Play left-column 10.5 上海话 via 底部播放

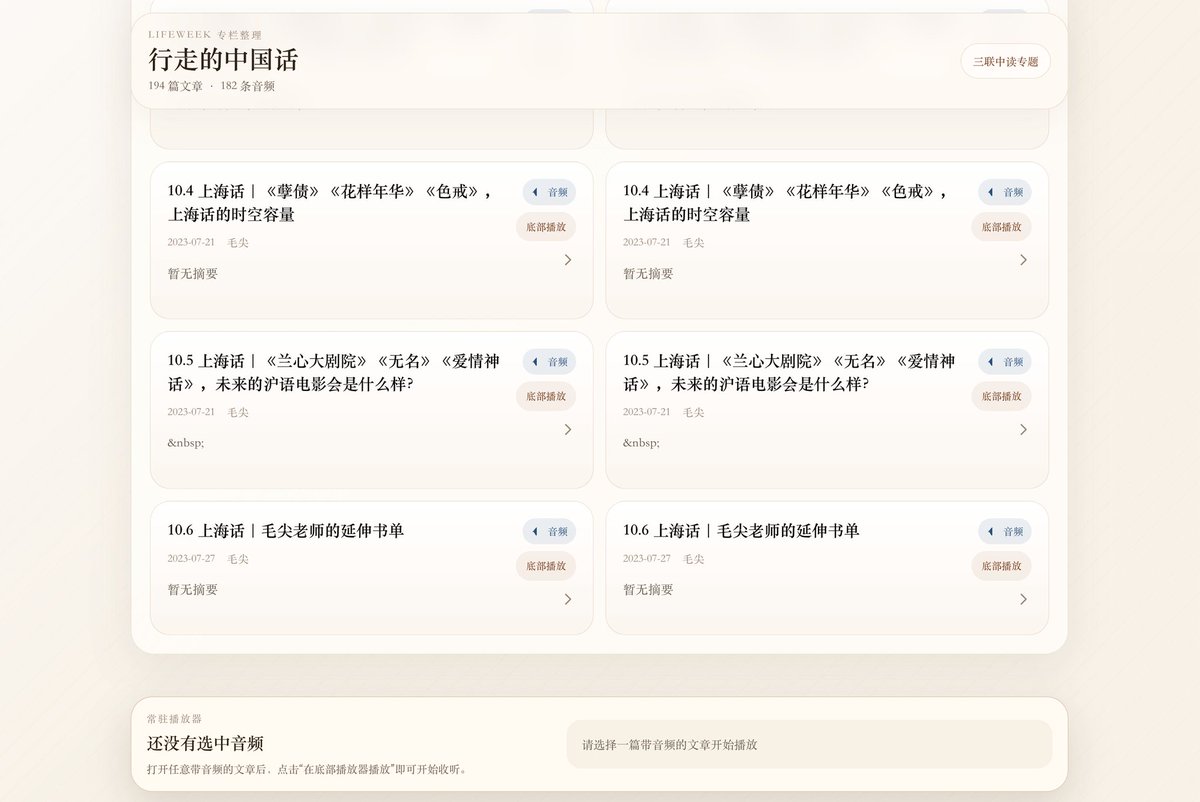coord(546,397)
